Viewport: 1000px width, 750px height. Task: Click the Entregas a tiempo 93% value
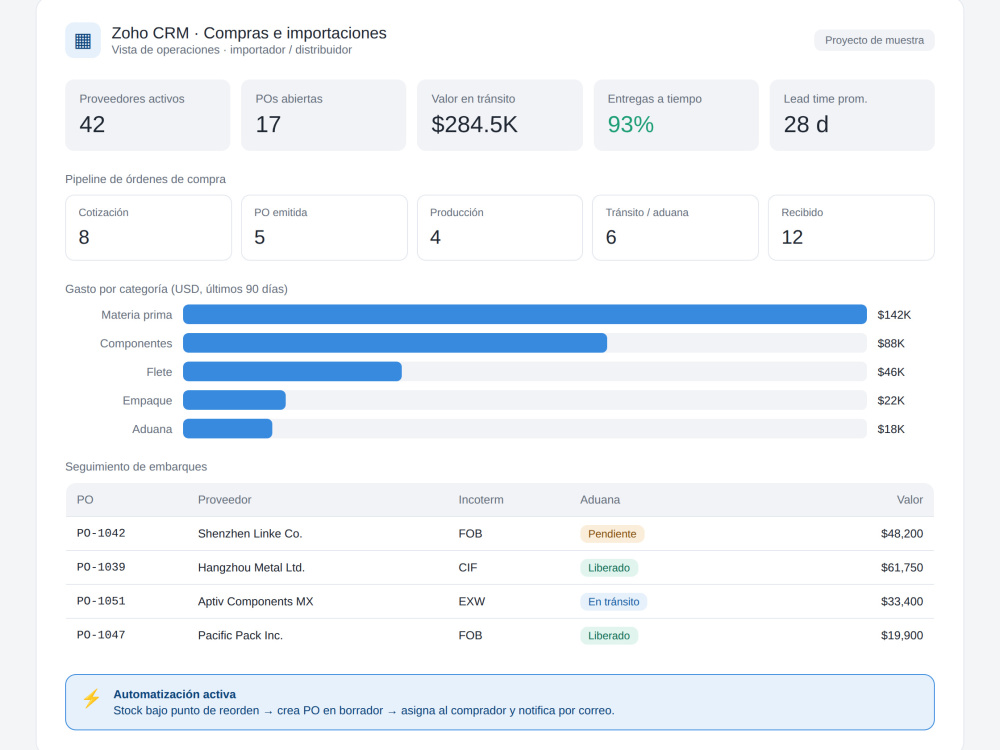(x=631, y=124)
